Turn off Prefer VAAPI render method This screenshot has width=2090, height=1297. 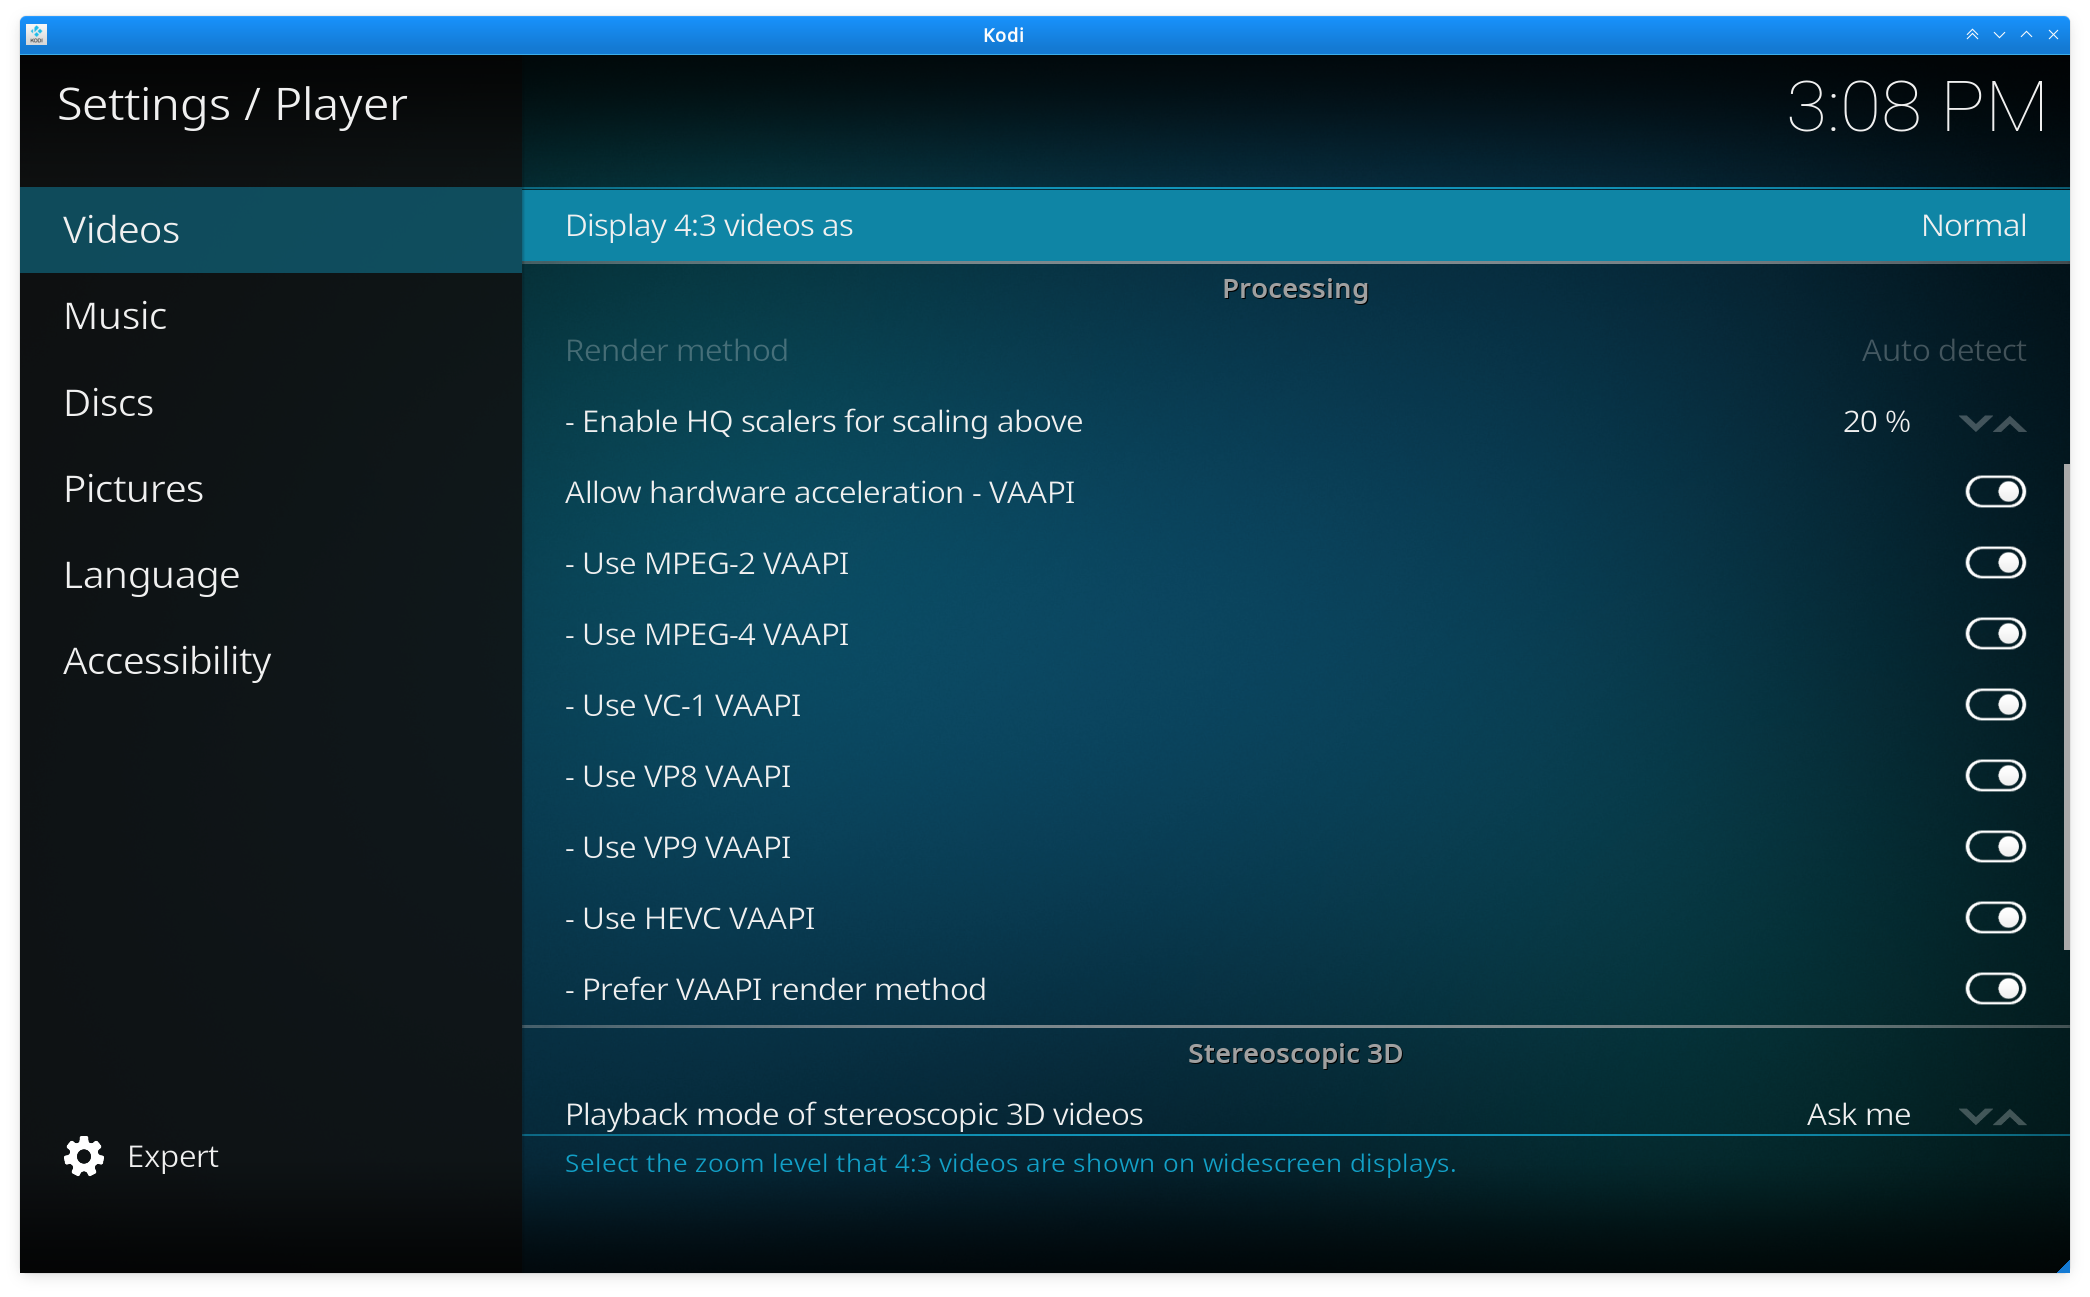(1996, 988)
